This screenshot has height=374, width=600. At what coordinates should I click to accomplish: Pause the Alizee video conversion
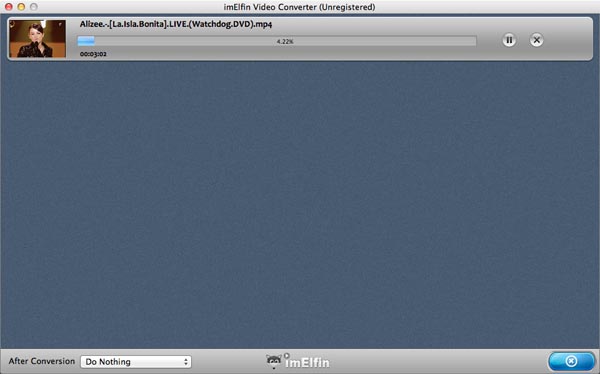pyautogui.click(x=509, y=40)
